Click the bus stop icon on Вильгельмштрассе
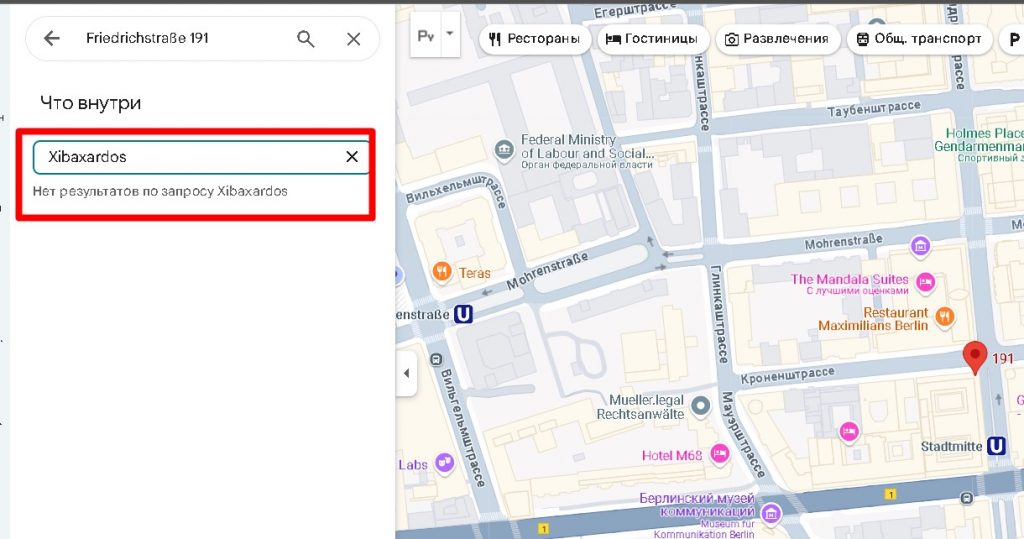 [x=436, y=359]
